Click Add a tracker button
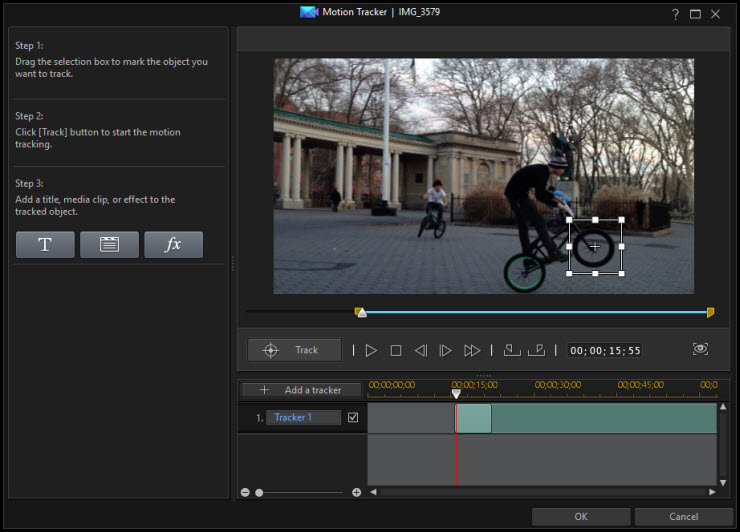Image resolution: width=740 pixels, height=532 pixels. (x=301, y=390)
